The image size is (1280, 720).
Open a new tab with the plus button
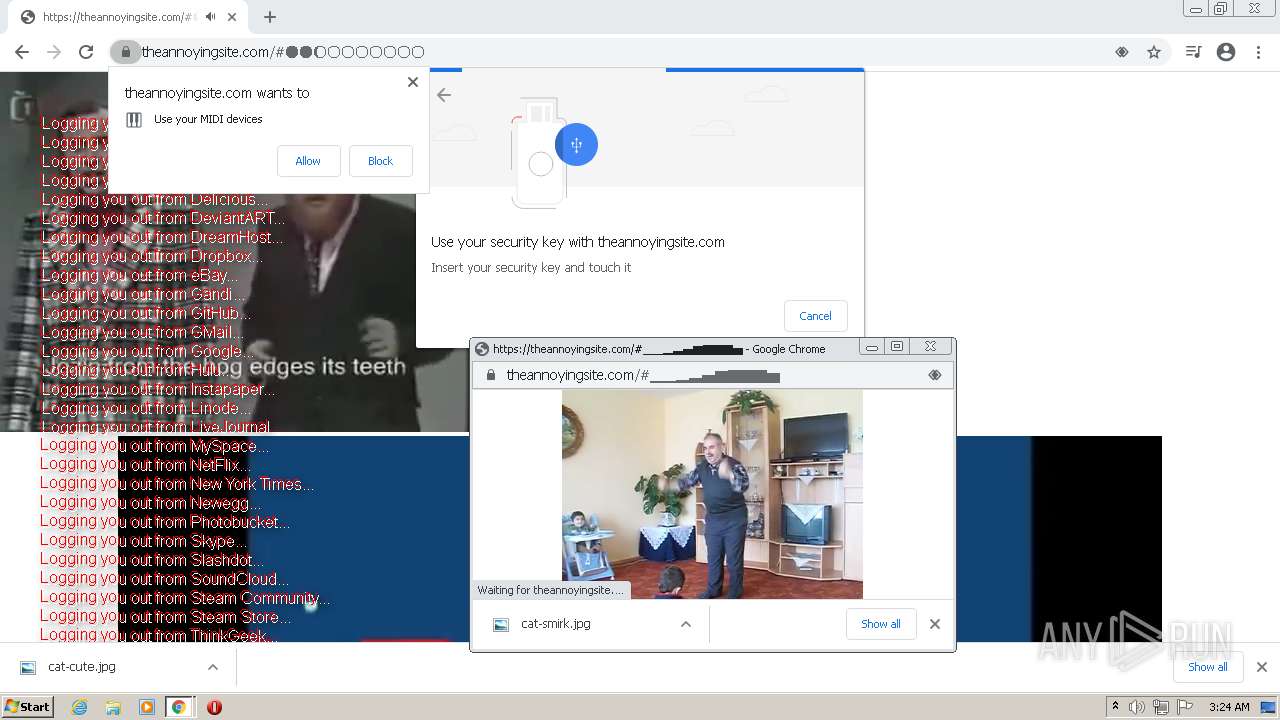pos(270,17)
